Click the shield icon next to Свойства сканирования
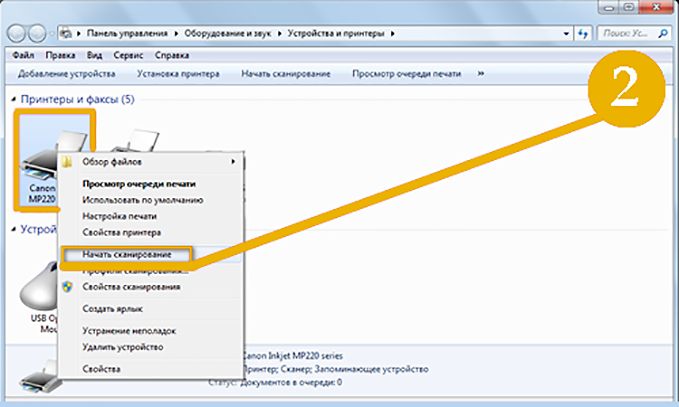This screenshot has width=679, height=407. click(67, 286)
